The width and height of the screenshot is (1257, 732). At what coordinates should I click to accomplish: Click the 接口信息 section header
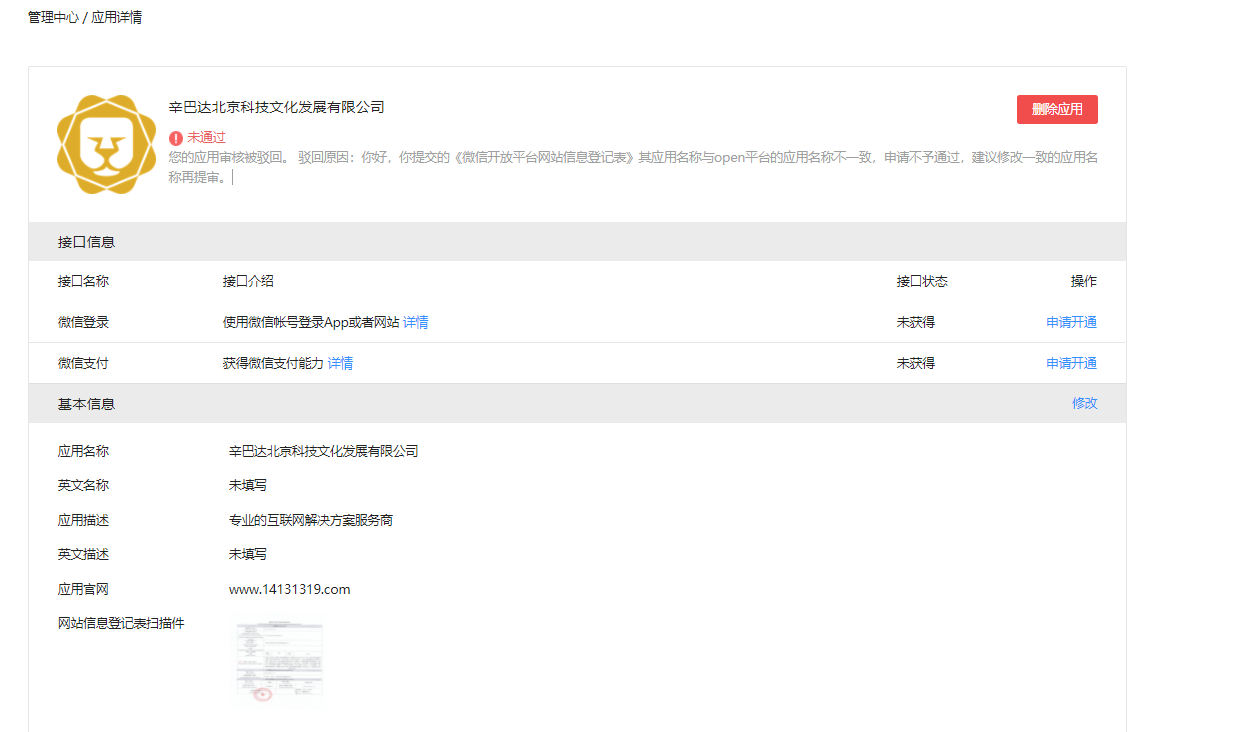click(577, 242)
